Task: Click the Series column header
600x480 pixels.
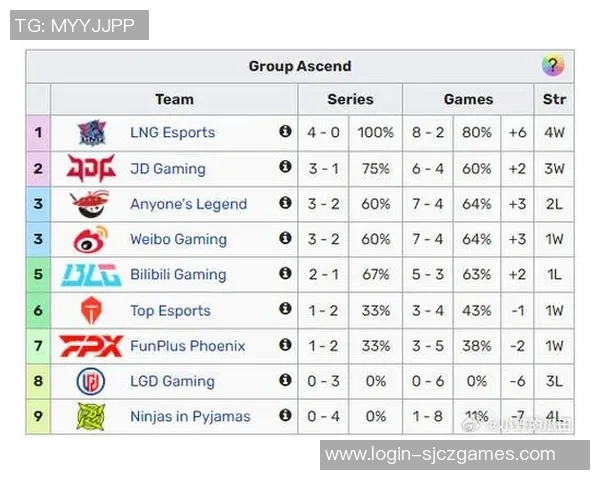Action: tap(350, 99)
